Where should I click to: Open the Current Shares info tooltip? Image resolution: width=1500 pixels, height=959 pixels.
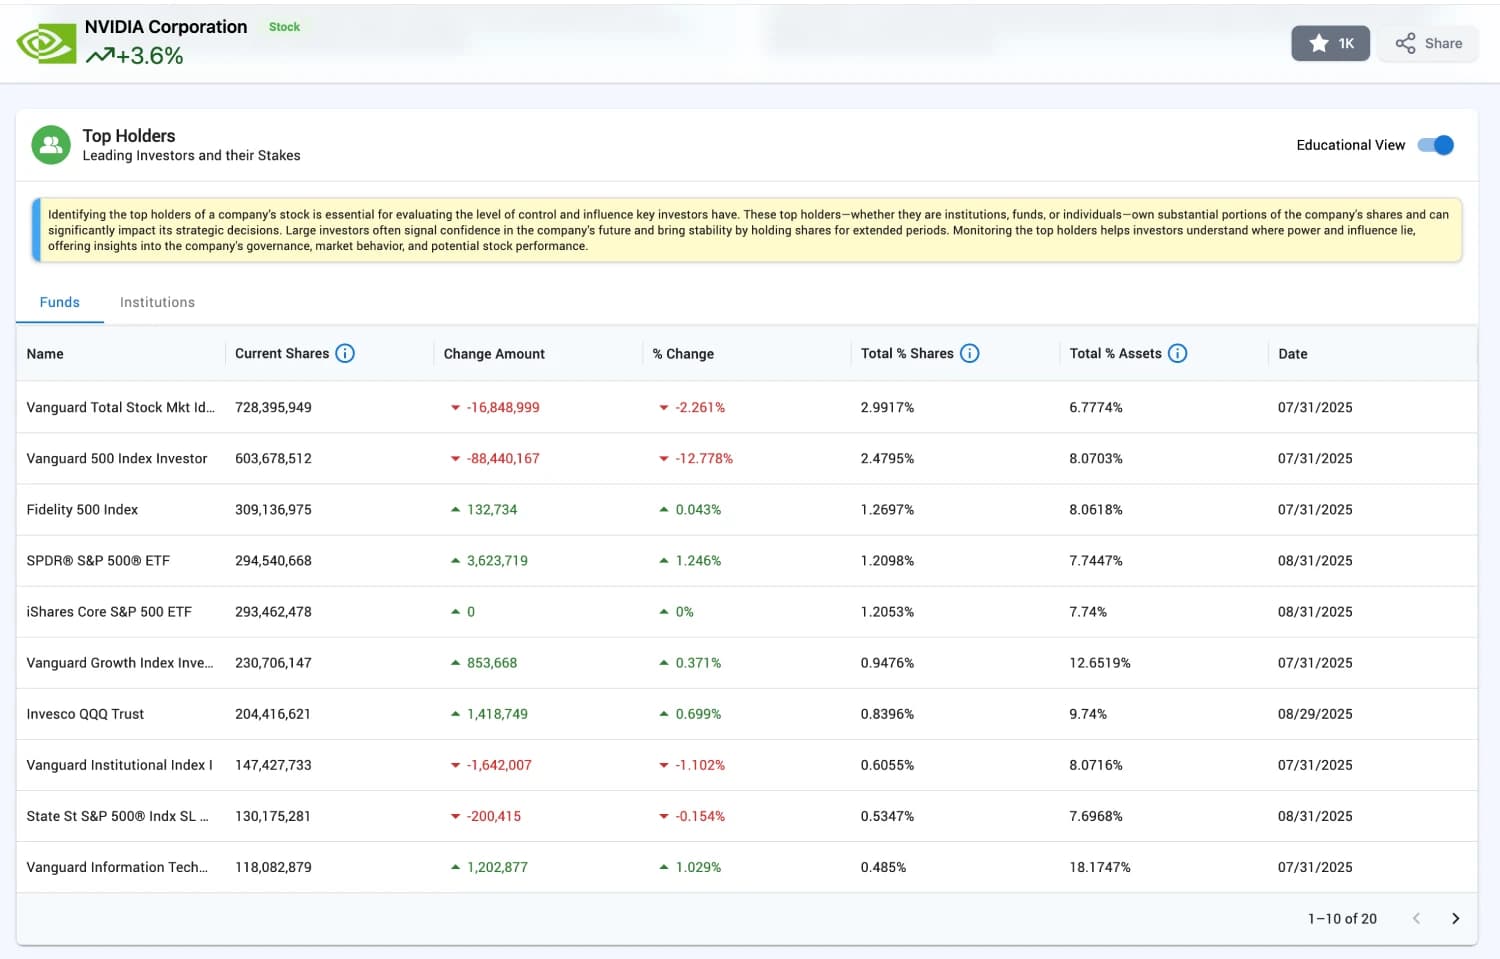[x=345, y=353]
